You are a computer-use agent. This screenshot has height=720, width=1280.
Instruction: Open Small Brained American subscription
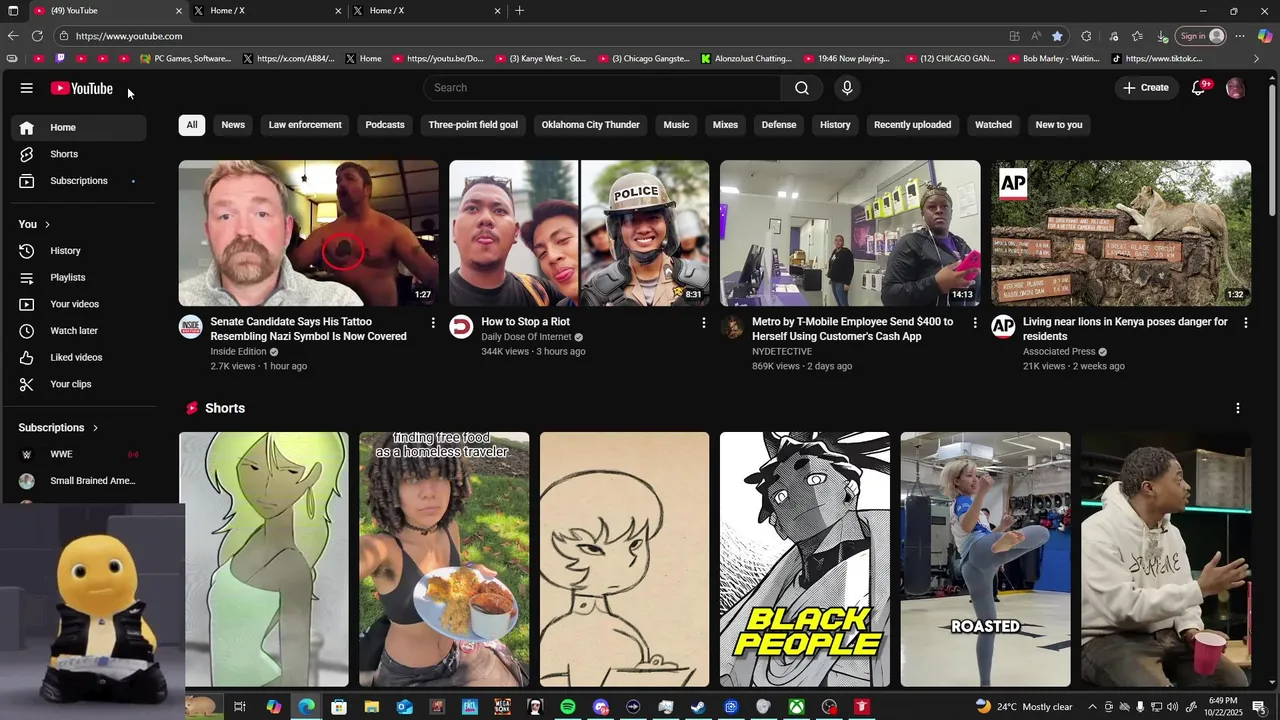[x=78, y=481]
